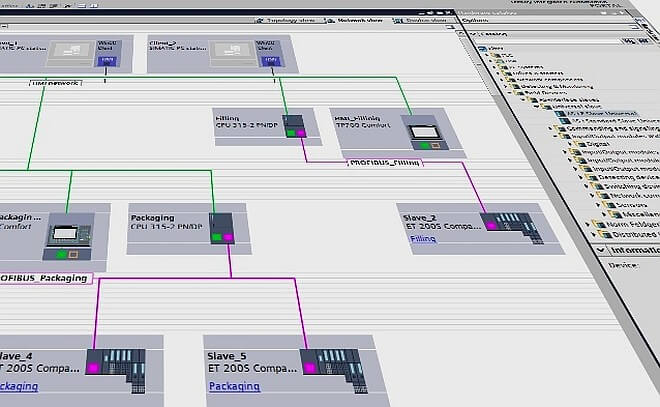This screenshot has height=407, width=660.
Task: Click the magenta PROFIBUS port on Filling CPU
Action: [x=301, y=133]
